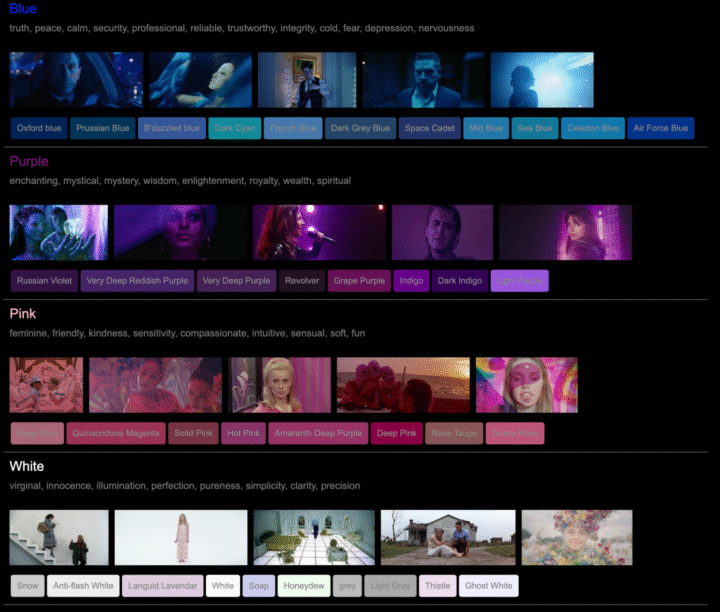View thumbnail of man adjusting tie in hallway
This screenshot has height=612, width=720.
click(x=307, y=80)
